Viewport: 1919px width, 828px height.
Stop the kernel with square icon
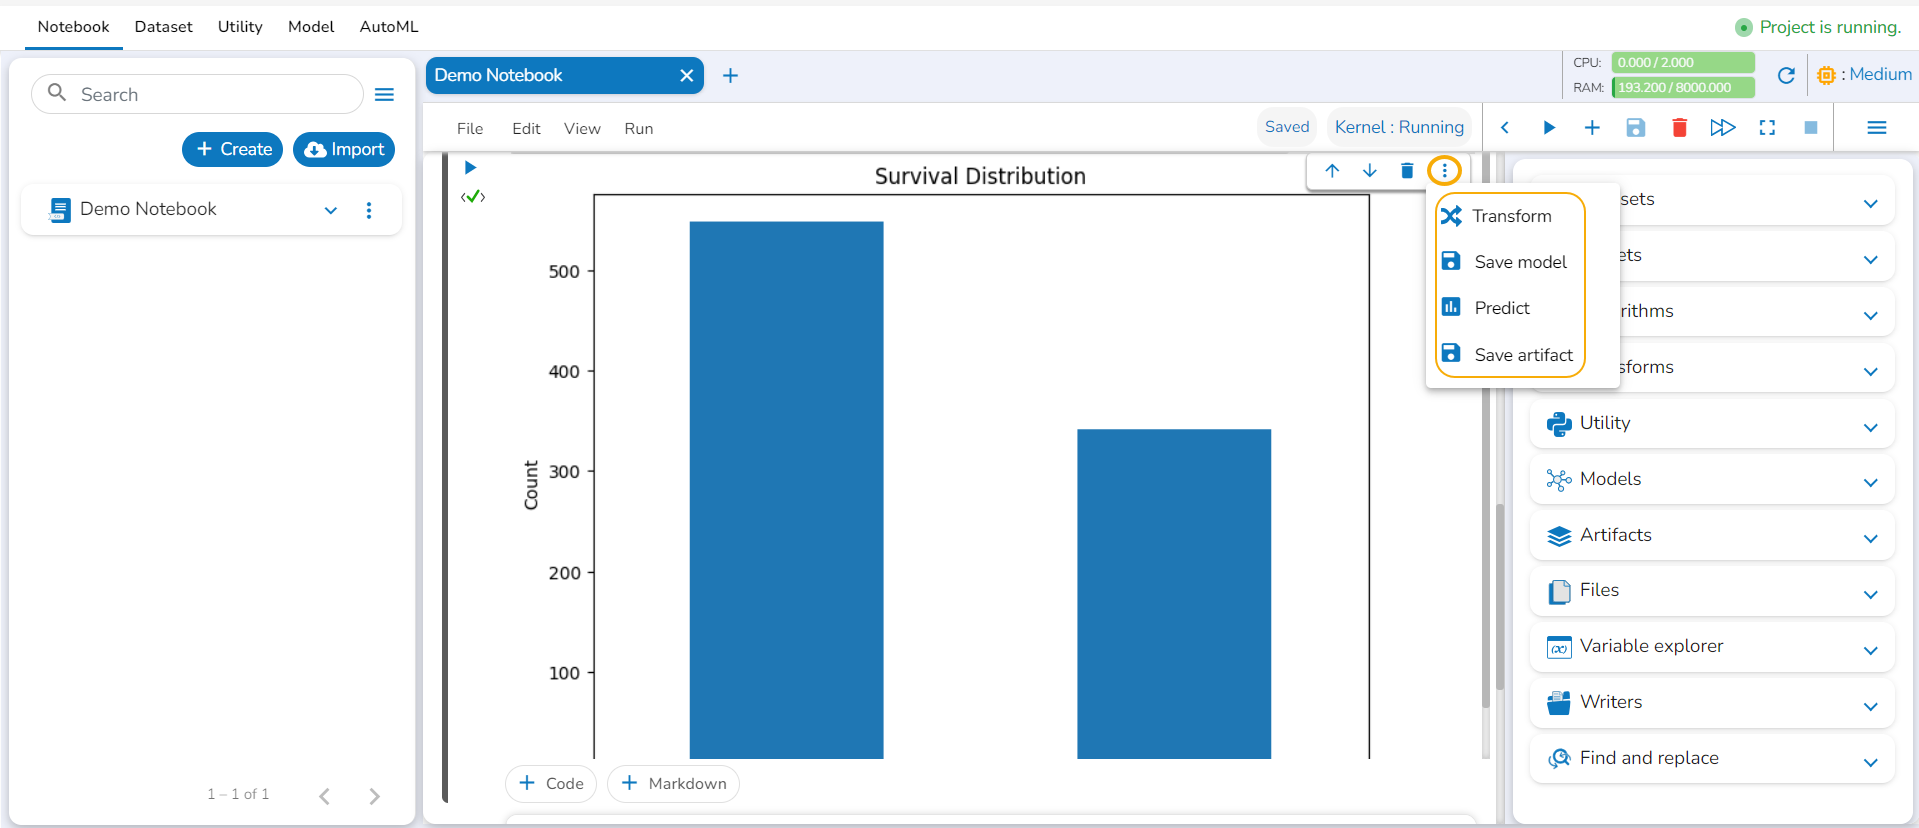click(x=1810, y=128)
